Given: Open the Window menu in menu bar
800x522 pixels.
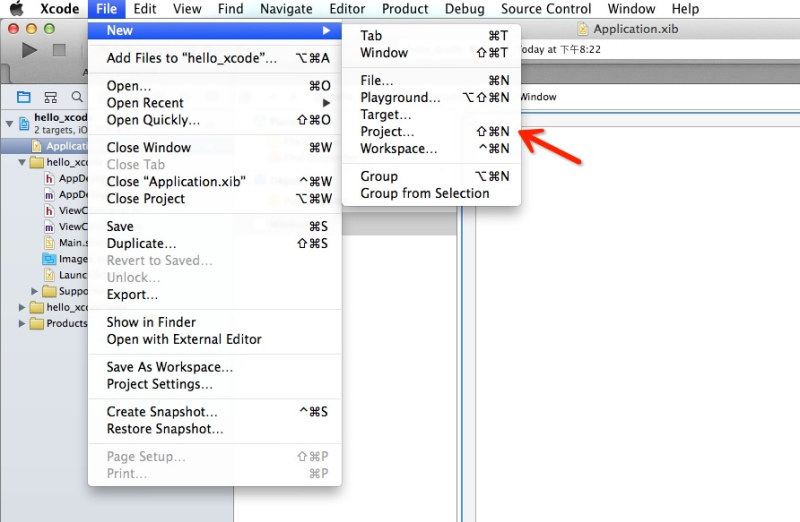Looking at the screenshot, I should pos(631,9).
